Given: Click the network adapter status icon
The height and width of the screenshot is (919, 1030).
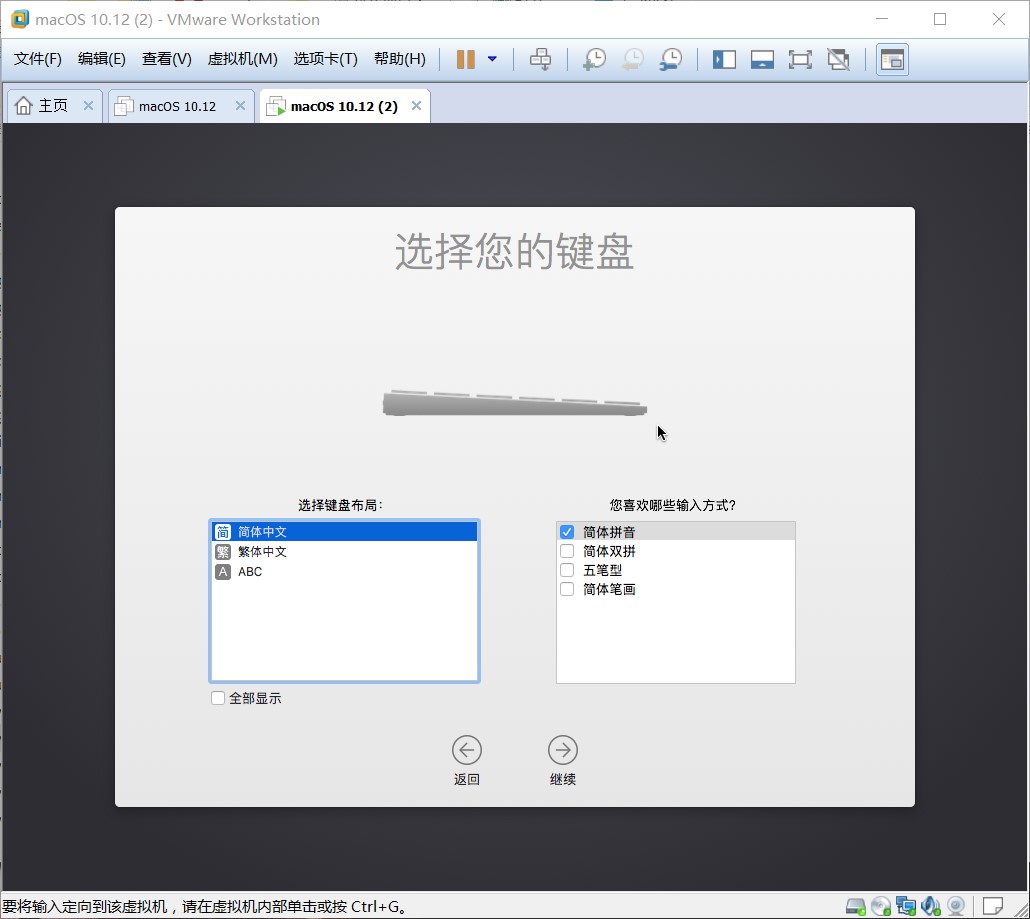Looking at the screenshot, I should pos(906,907).
